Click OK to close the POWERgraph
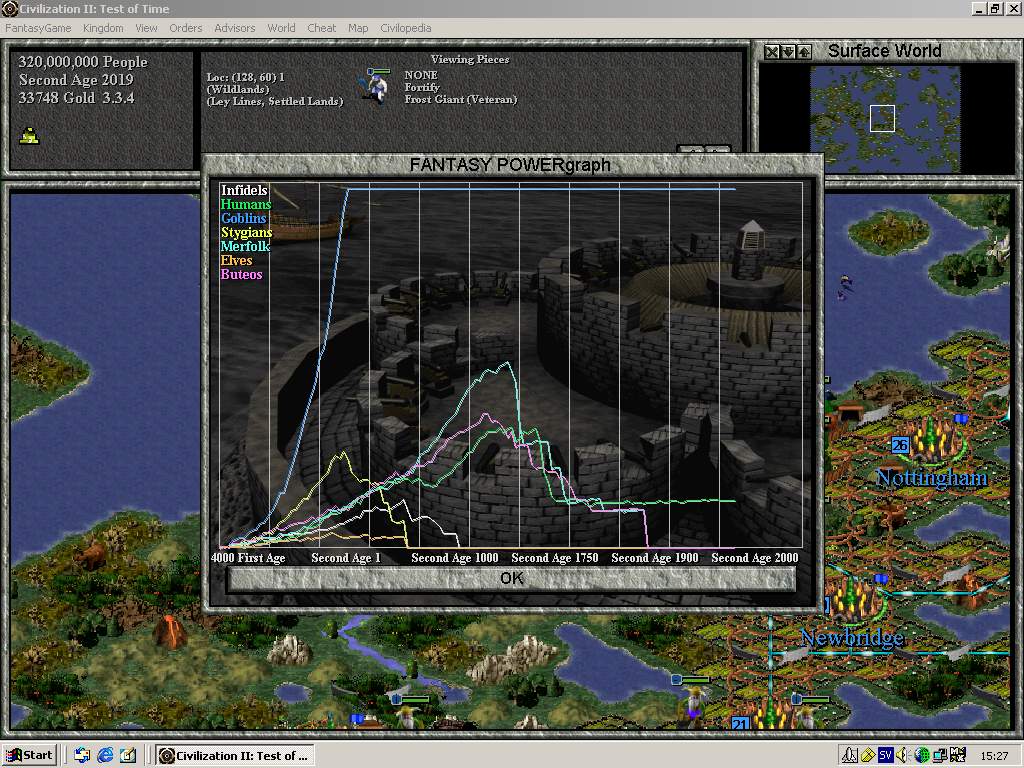This screenshot has width=1024, height=768. pos(511,579)
